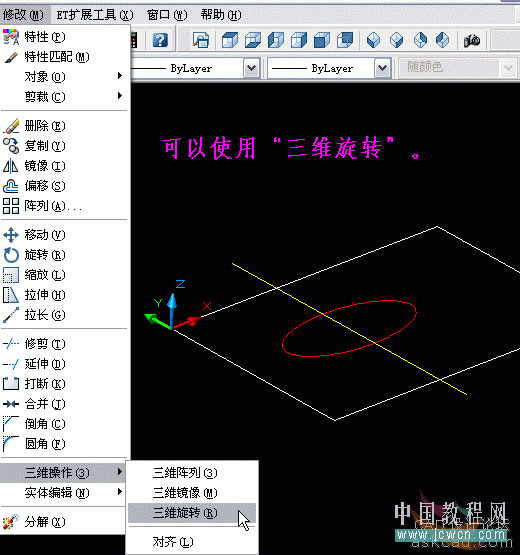Select 复制 (Y) copy command
This screenshot has height=555, width=520.
pos(65,146)
